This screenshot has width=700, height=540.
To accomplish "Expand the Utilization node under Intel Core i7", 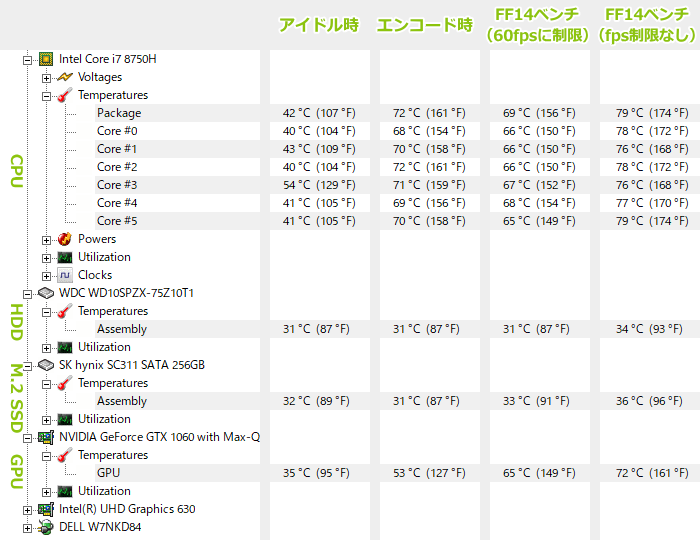I will (x=46, y=258).
